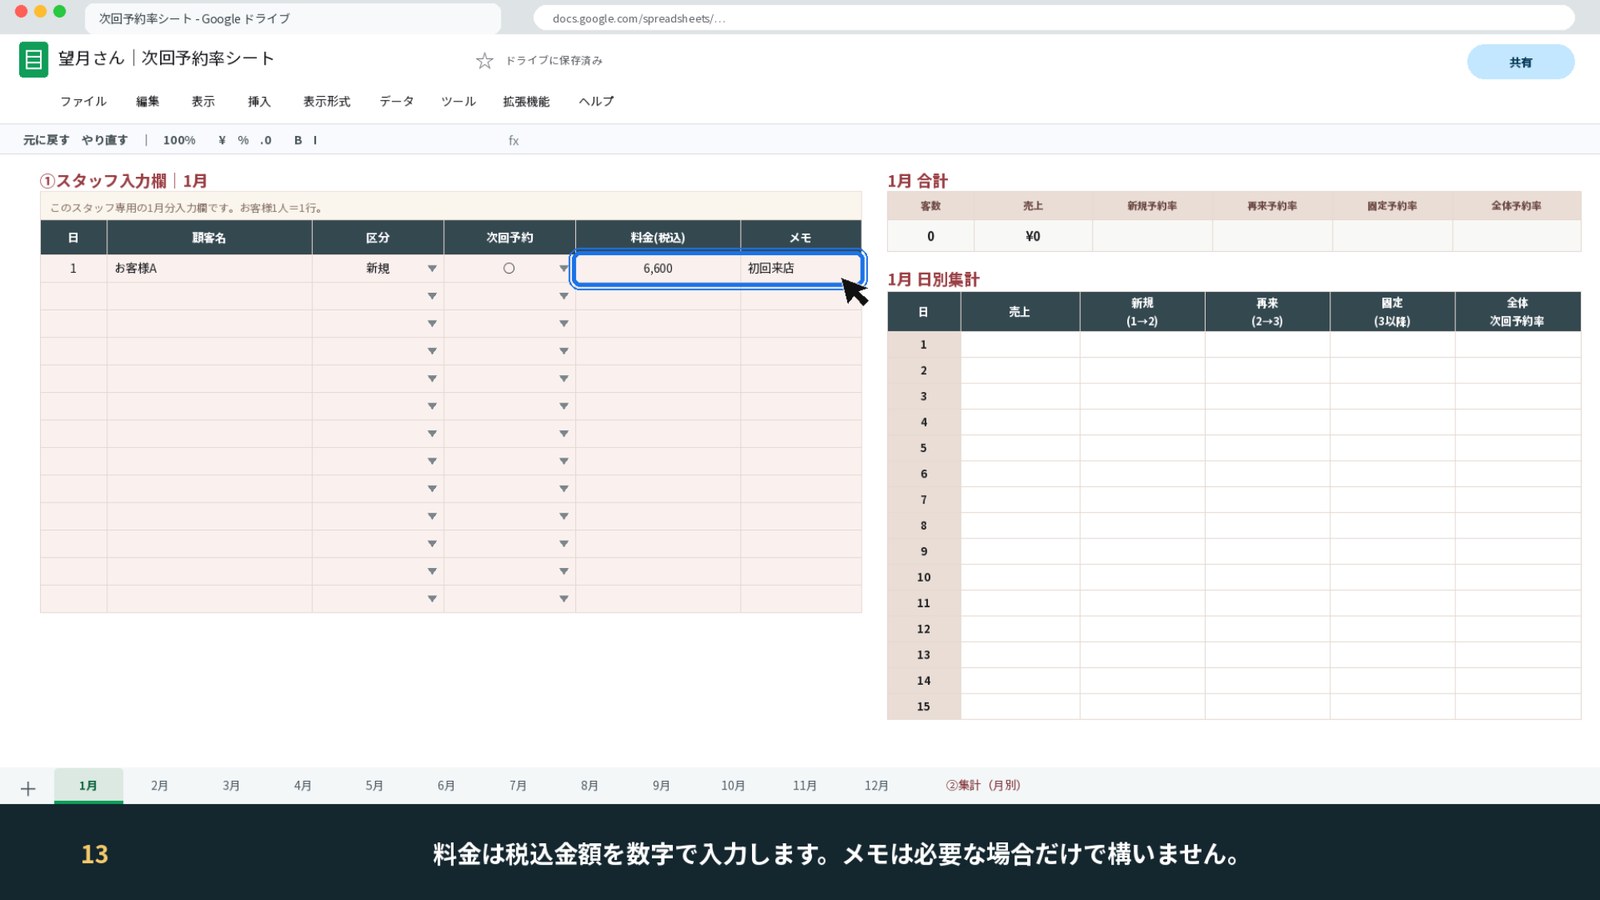Image resolution: width=1600 pixels, height=900 pixels.
Task: Star this spreadsheet document
Action: [485, 61]
